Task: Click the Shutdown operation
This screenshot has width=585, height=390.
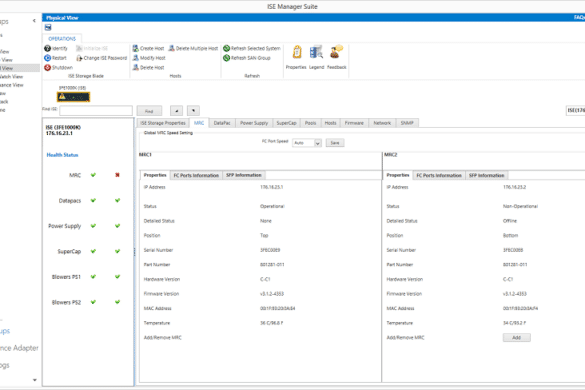Action: [x=58, y=68]
